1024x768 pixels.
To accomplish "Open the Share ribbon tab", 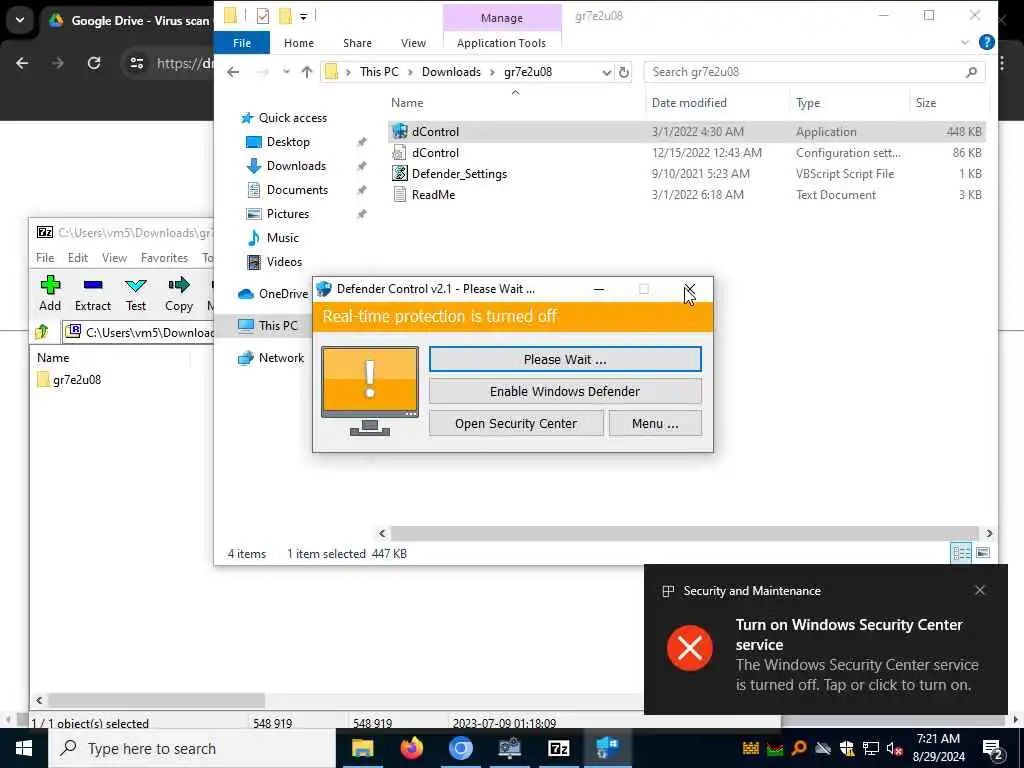I will [x=357, y=43].
